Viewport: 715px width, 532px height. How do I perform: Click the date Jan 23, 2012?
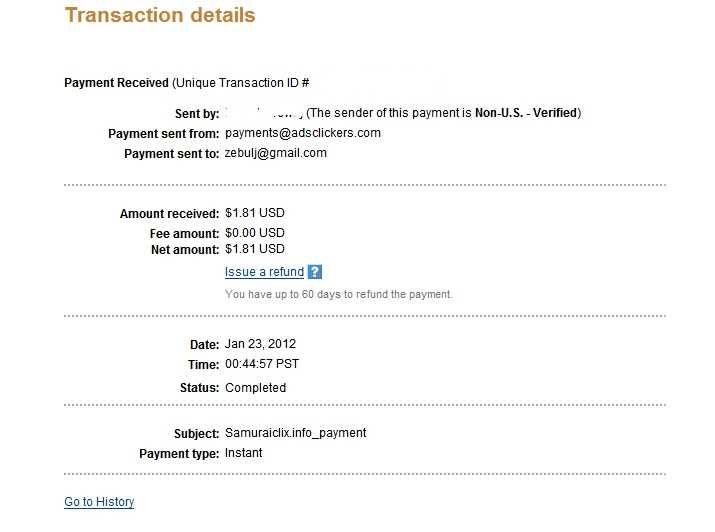click(260, 344)
